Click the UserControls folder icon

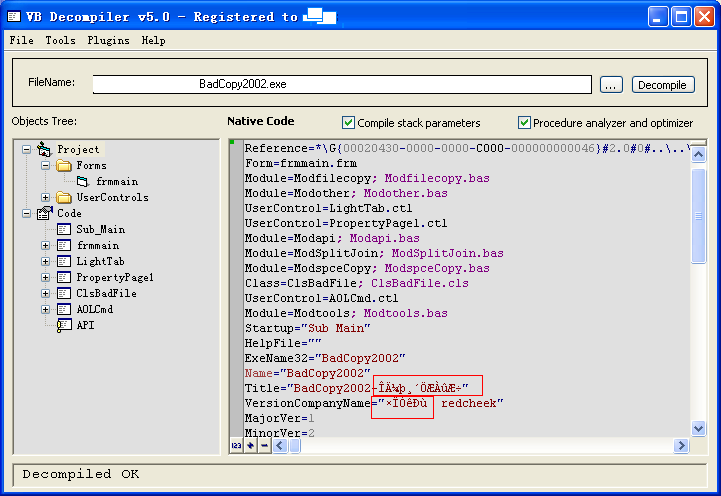(64, 197)
